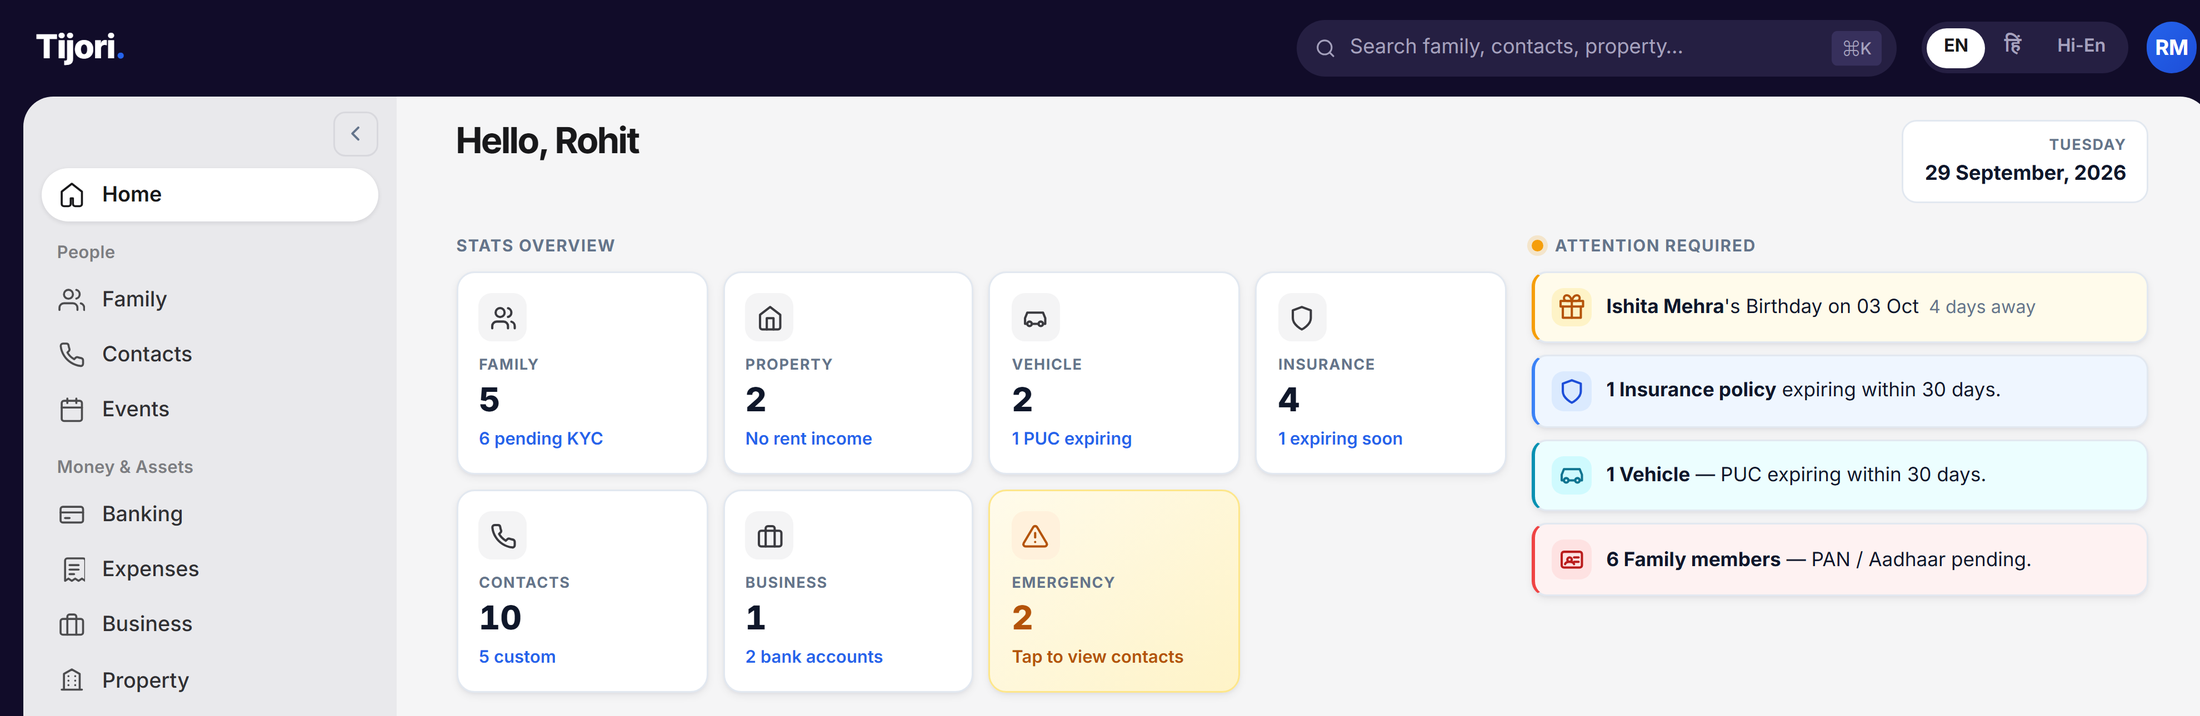The image size is (2200, 716).
Task: Click the Emergency warning triangle icon
Action: tap(1035, 536)
